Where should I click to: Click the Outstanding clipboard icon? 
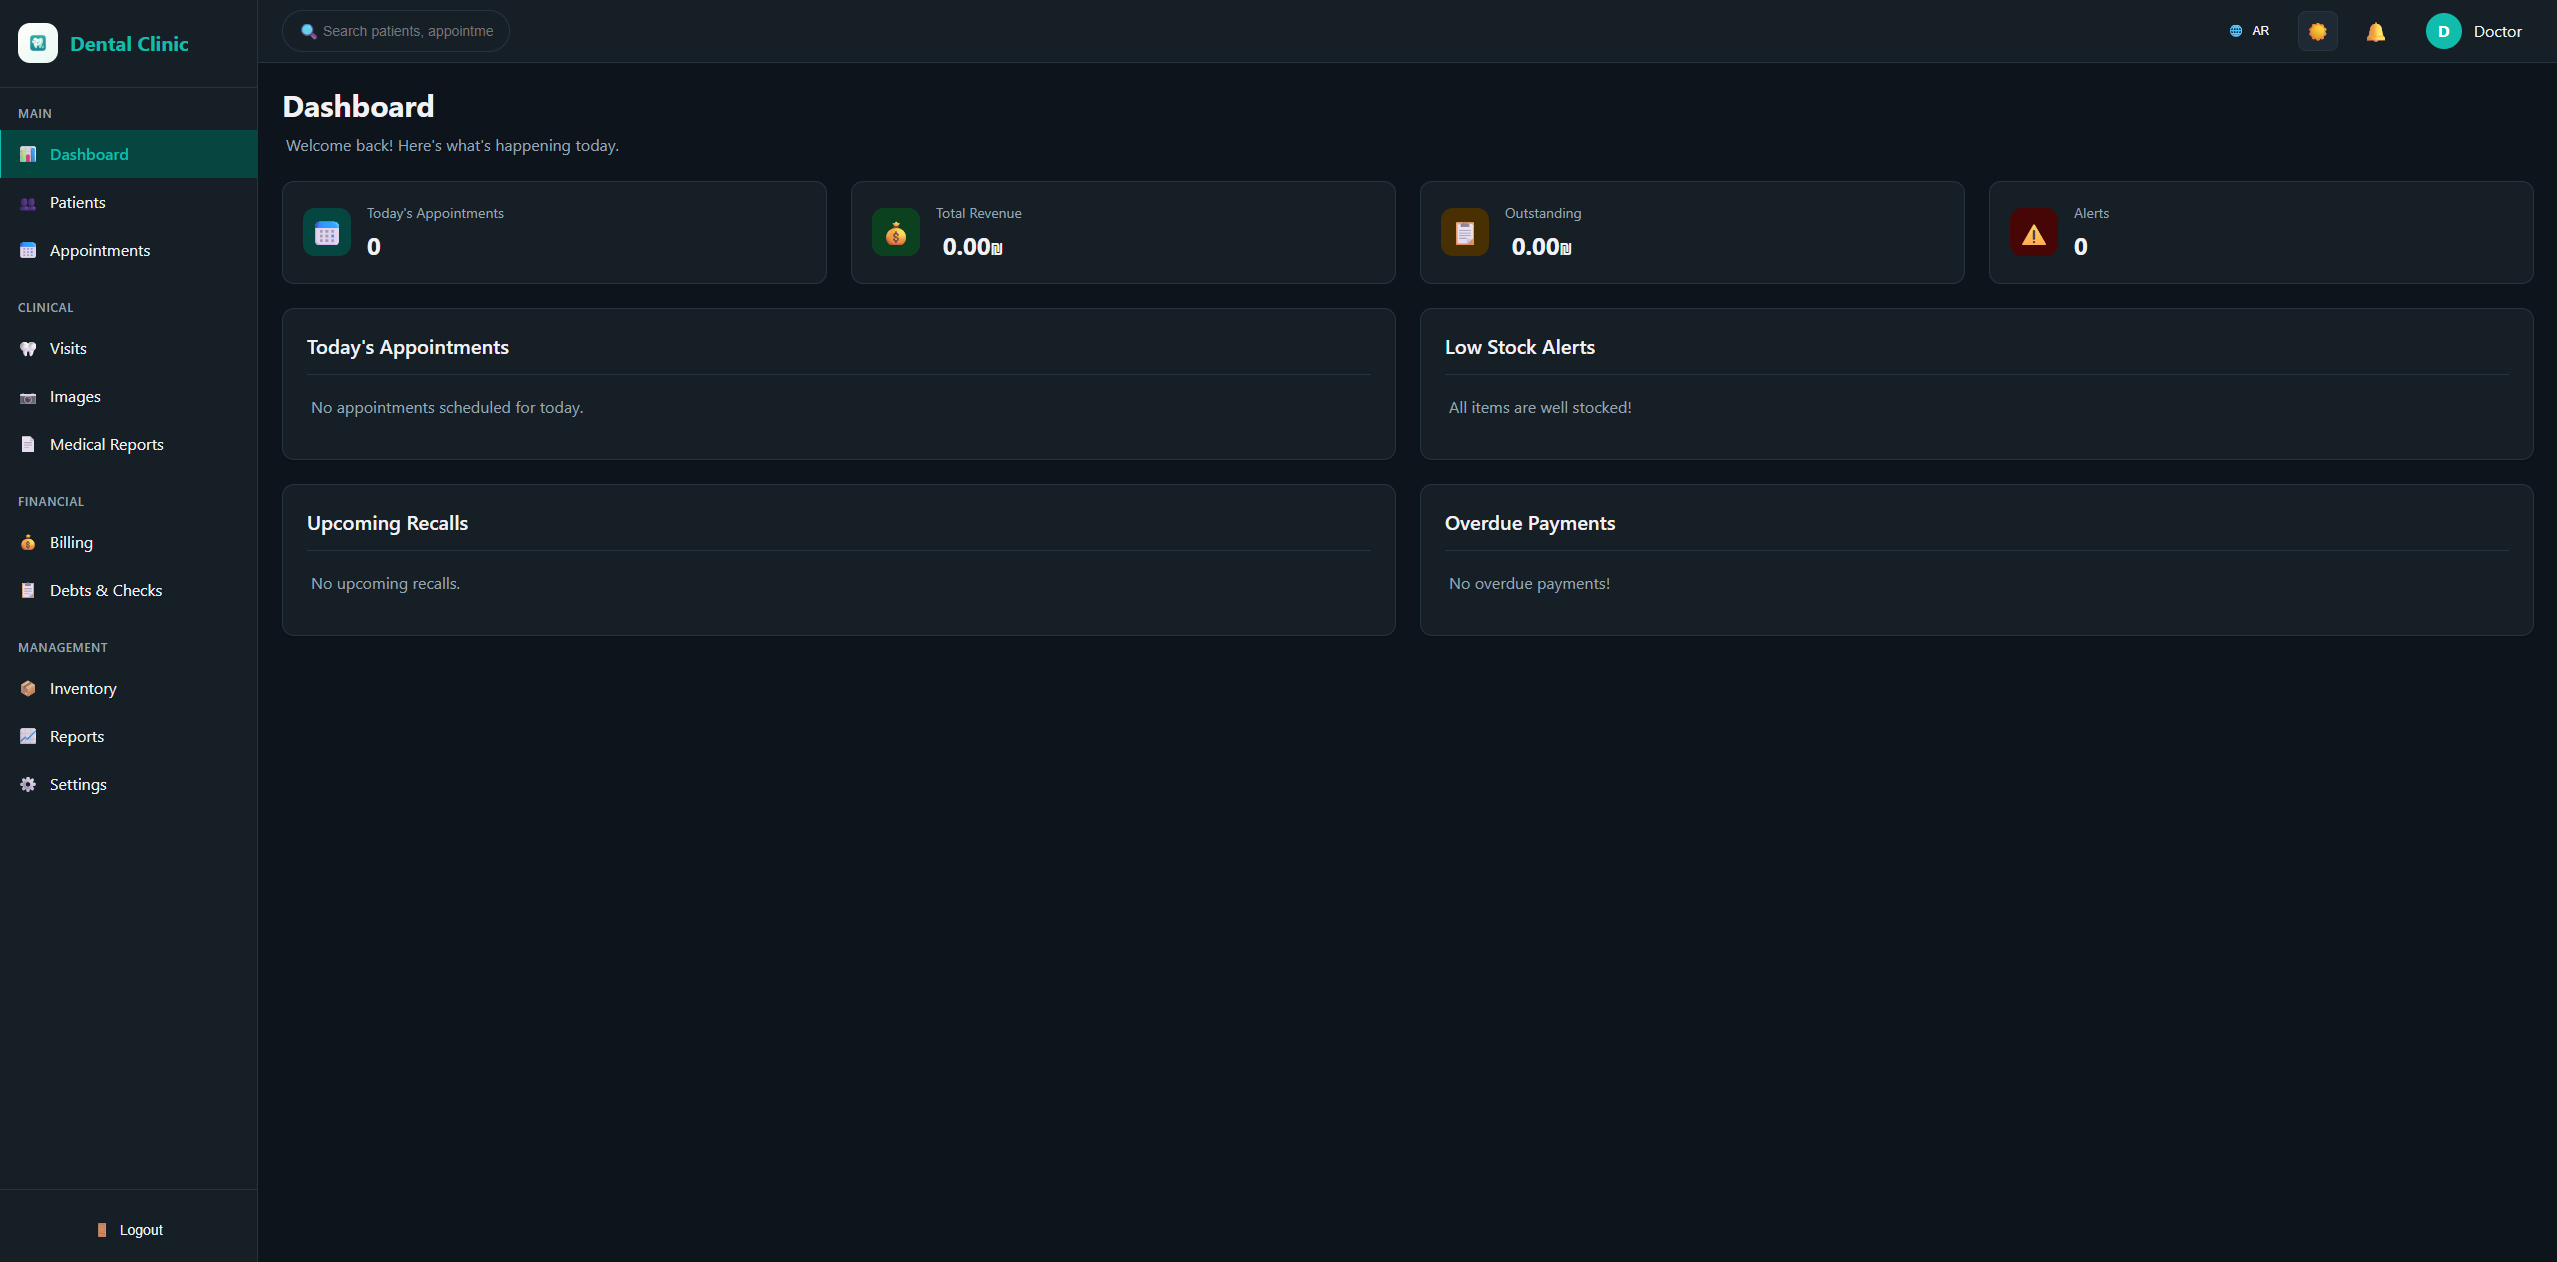click(x=1465, y=233)
